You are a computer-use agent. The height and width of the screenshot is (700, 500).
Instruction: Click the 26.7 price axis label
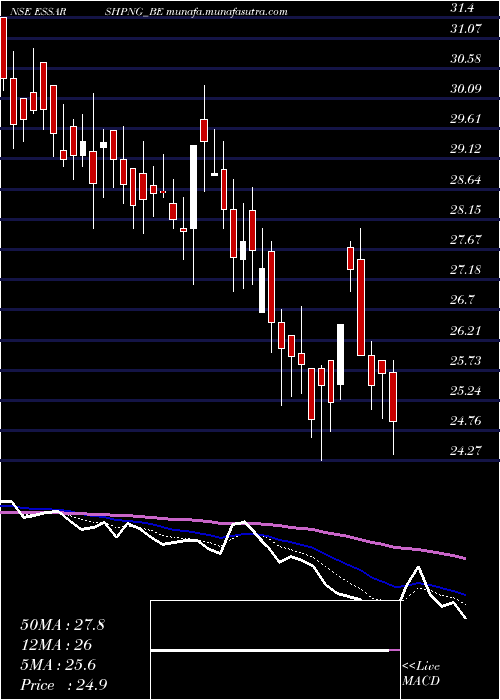tap(464, 300)
